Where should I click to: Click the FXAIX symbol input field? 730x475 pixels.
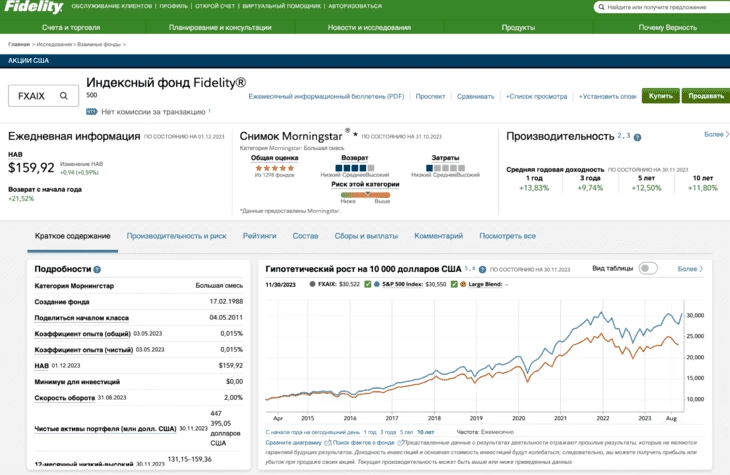pos(43,96)
